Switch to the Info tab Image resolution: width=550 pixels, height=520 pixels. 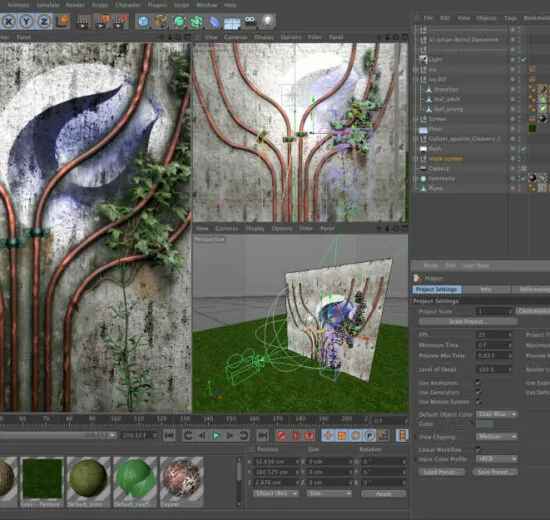tap(486, 289)
